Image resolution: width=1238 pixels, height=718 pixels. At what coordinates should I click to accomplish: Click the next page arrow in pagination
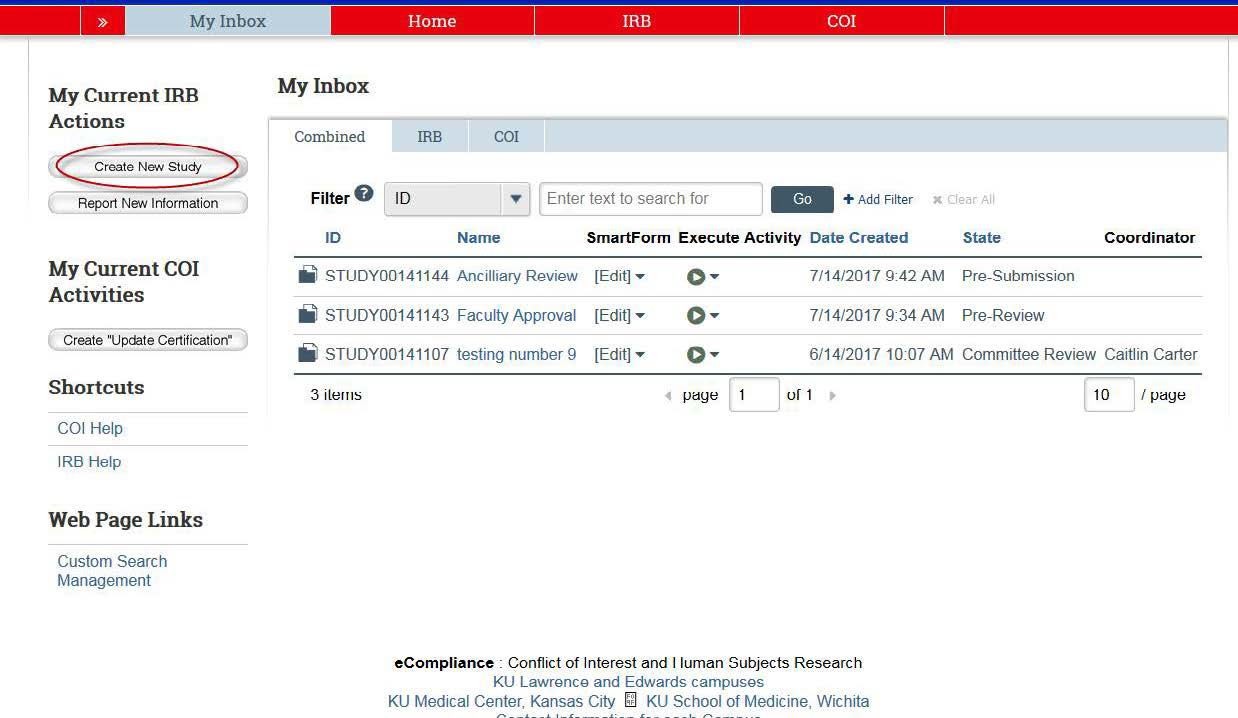tap(832, 395)
